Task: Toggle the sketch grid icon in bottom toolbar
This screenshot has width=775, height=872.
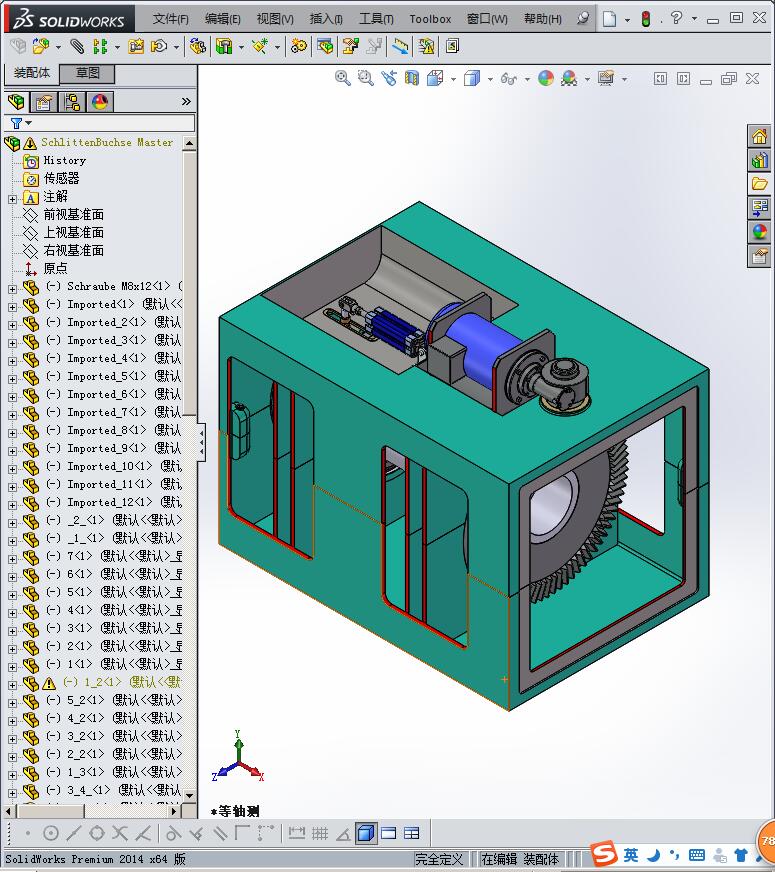Action: coord(320,833)
